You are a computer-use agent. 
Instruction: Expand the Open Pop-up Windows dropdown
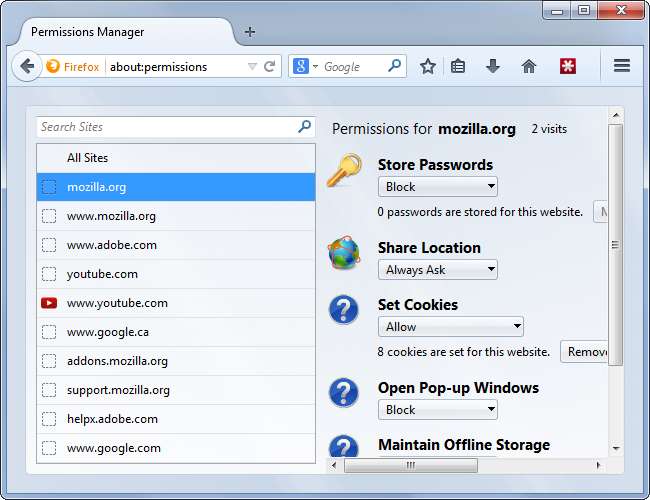[x=437, y=410]
